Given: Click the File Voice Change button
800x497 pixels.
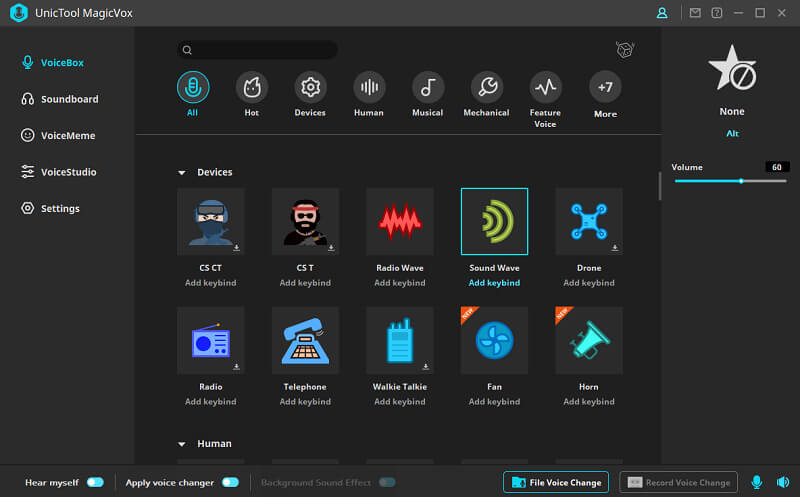Looking at the screenshot, I should pyautogui.click(x=556, y=482).
